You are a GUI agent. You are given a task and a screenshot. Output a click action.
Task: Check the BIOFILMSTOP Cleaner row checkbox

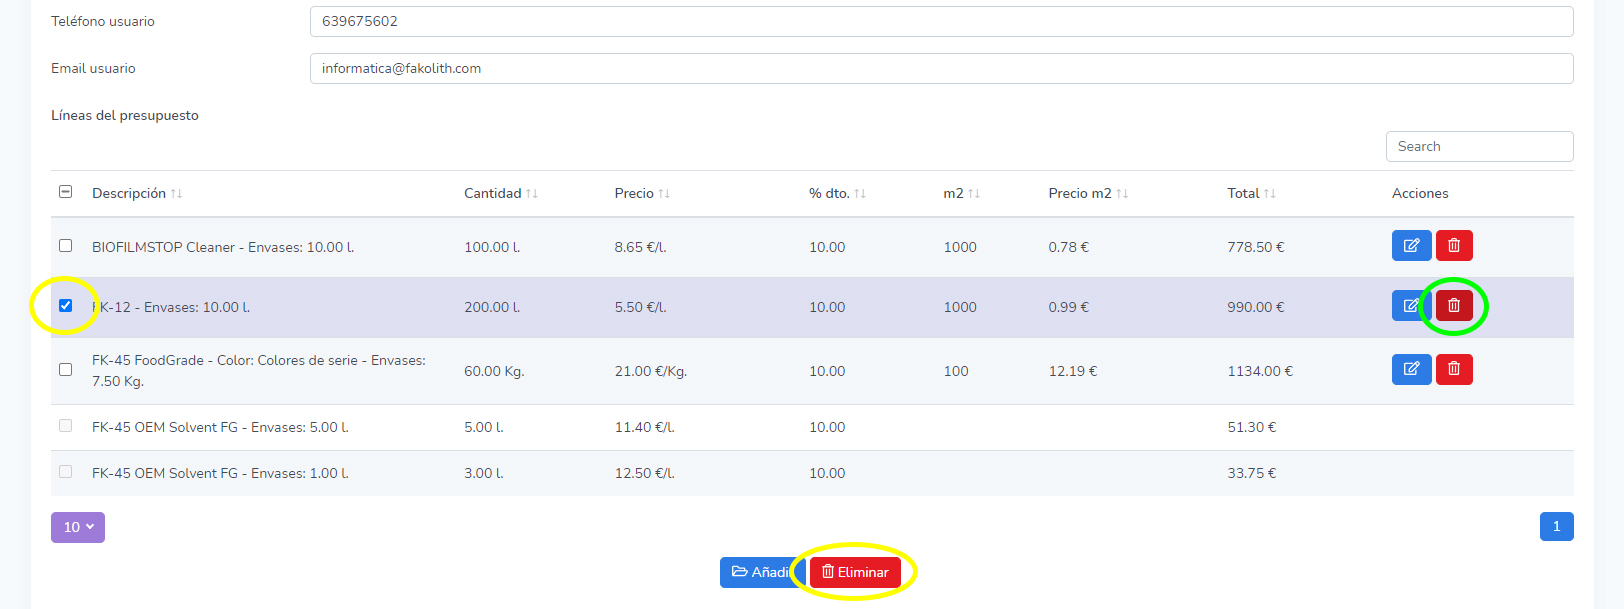(66, 246)
